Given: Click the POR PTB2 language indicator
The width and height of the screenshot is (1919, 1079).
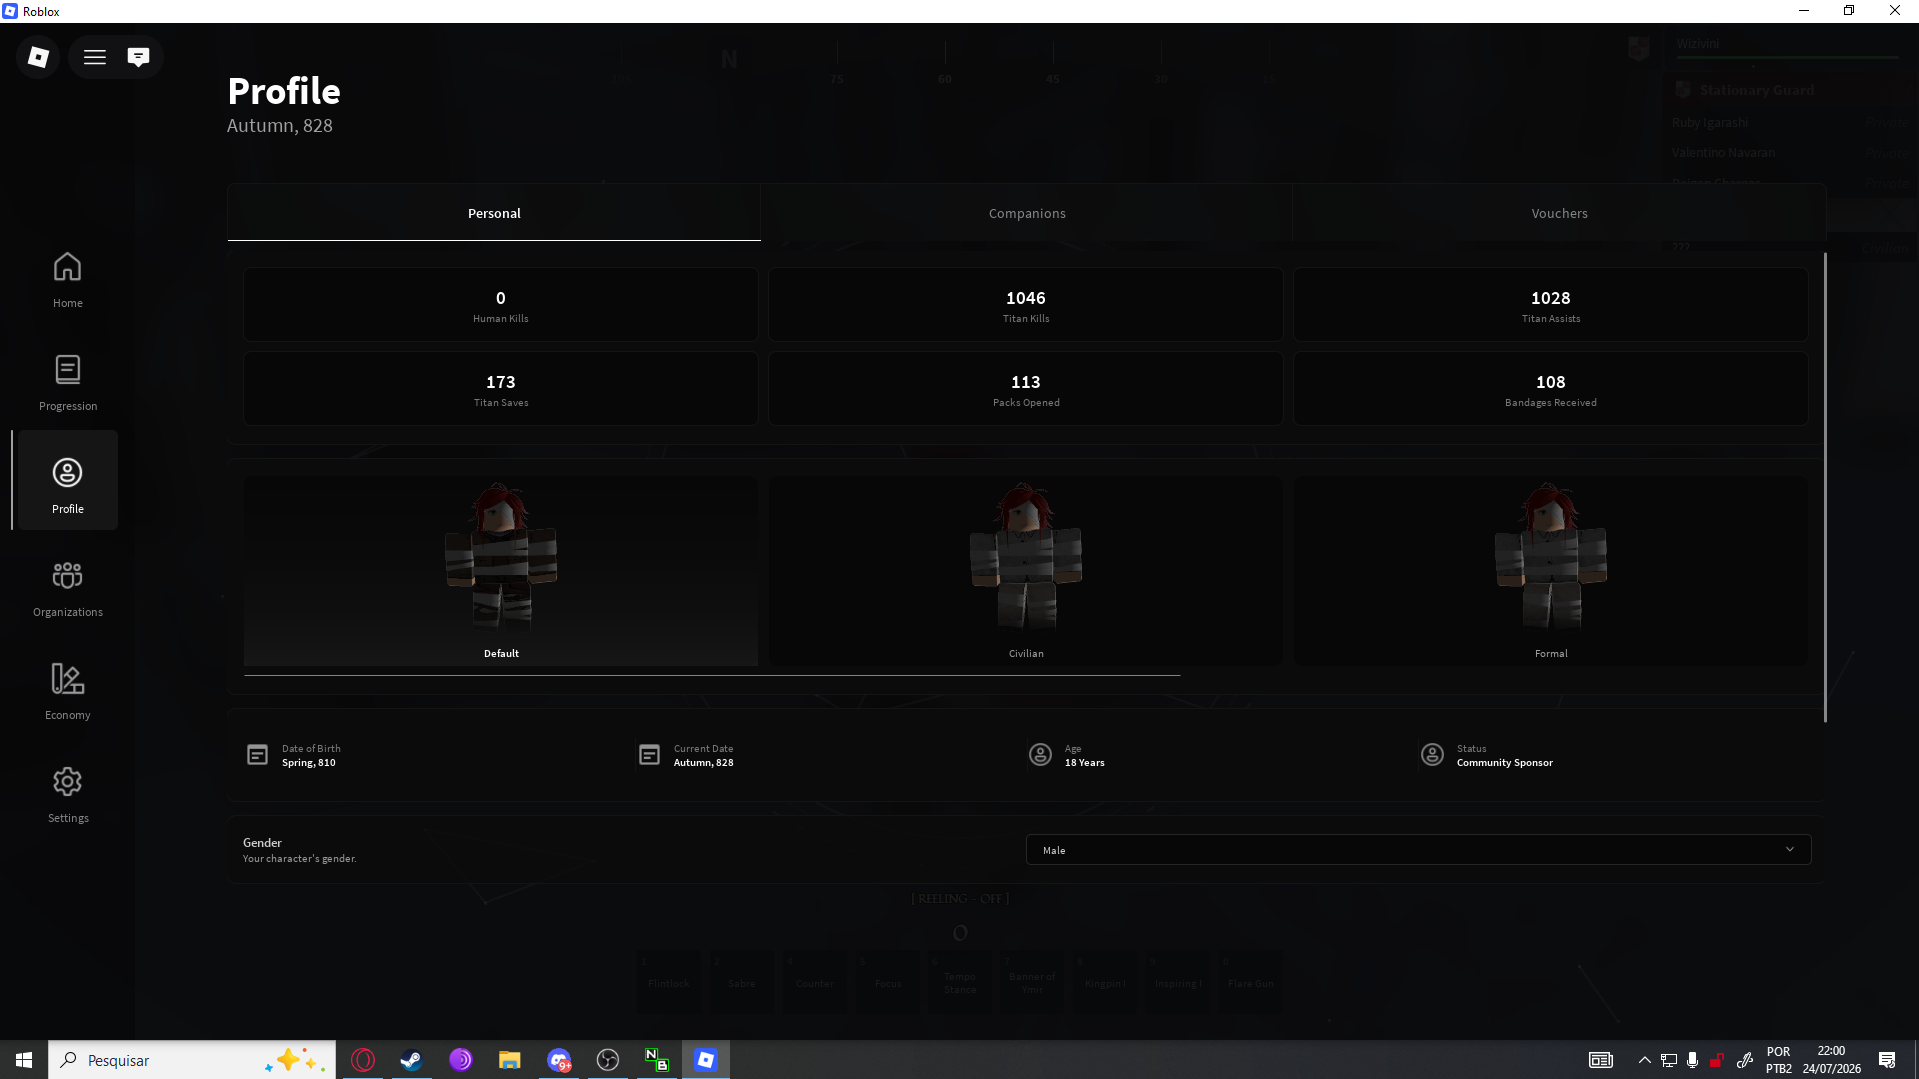Looking at the screenshot, I should [x=1779, y=1060].
